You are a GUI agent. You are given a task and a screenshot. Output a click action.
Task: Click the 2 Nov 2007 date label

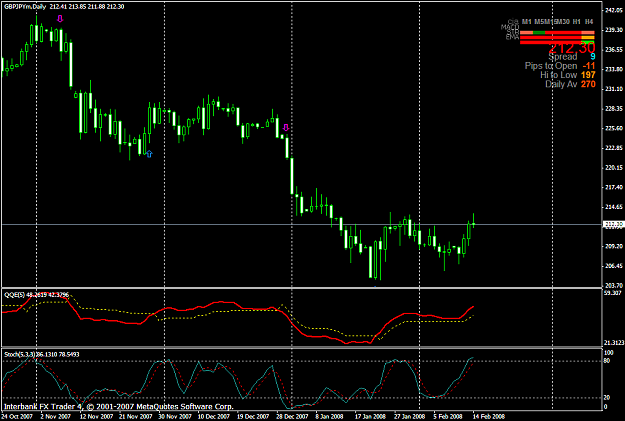click(55, 417)
